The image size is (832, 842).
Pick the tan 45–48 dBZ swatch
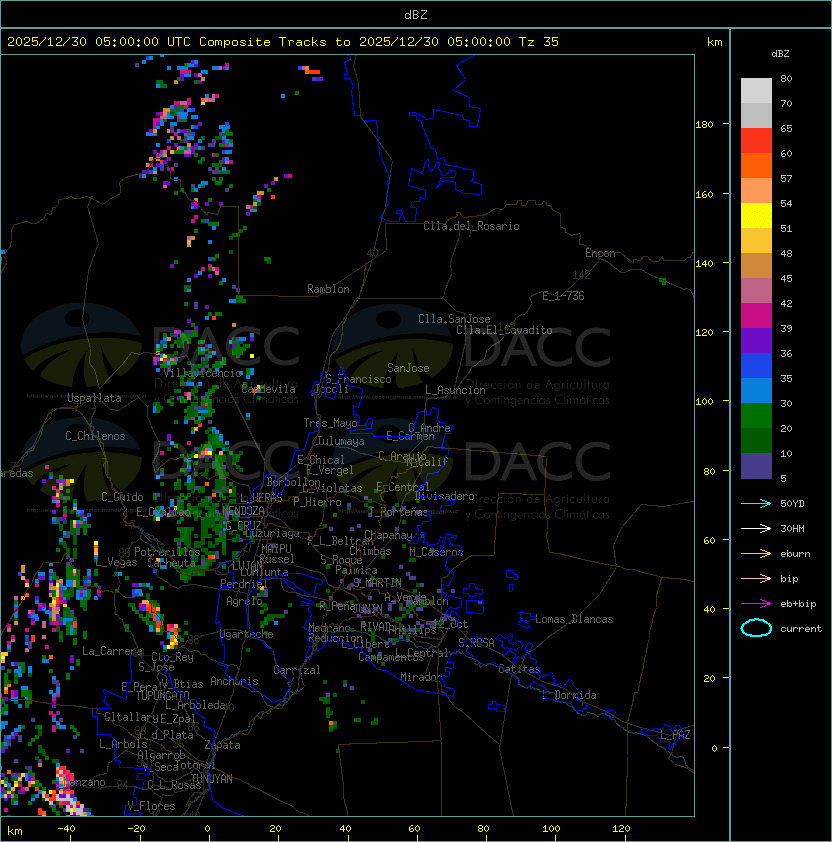click(x=756, y=265)
